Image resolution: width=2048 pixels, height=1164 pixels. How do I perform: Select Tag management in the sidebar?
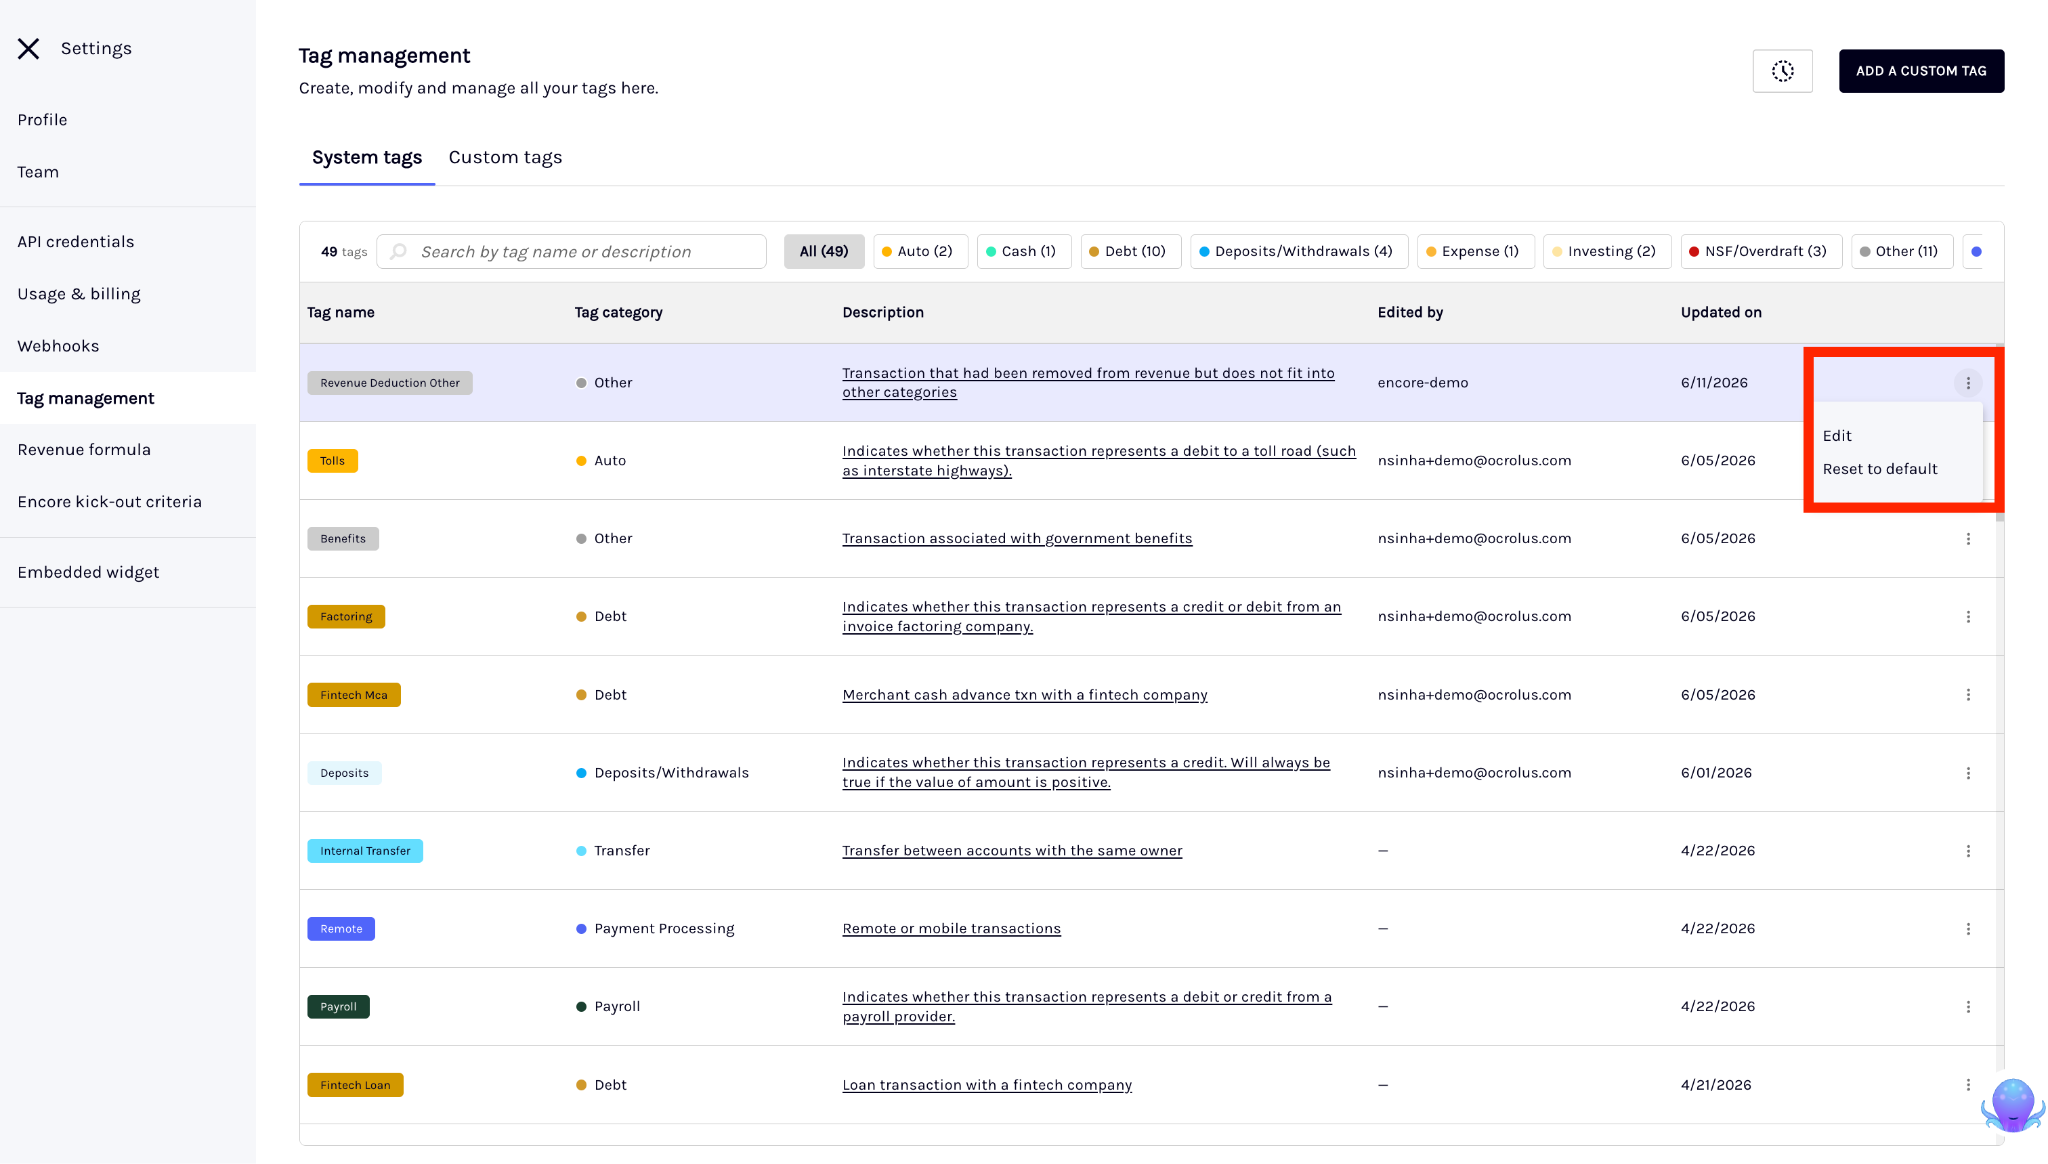click(x=128, y=398)
